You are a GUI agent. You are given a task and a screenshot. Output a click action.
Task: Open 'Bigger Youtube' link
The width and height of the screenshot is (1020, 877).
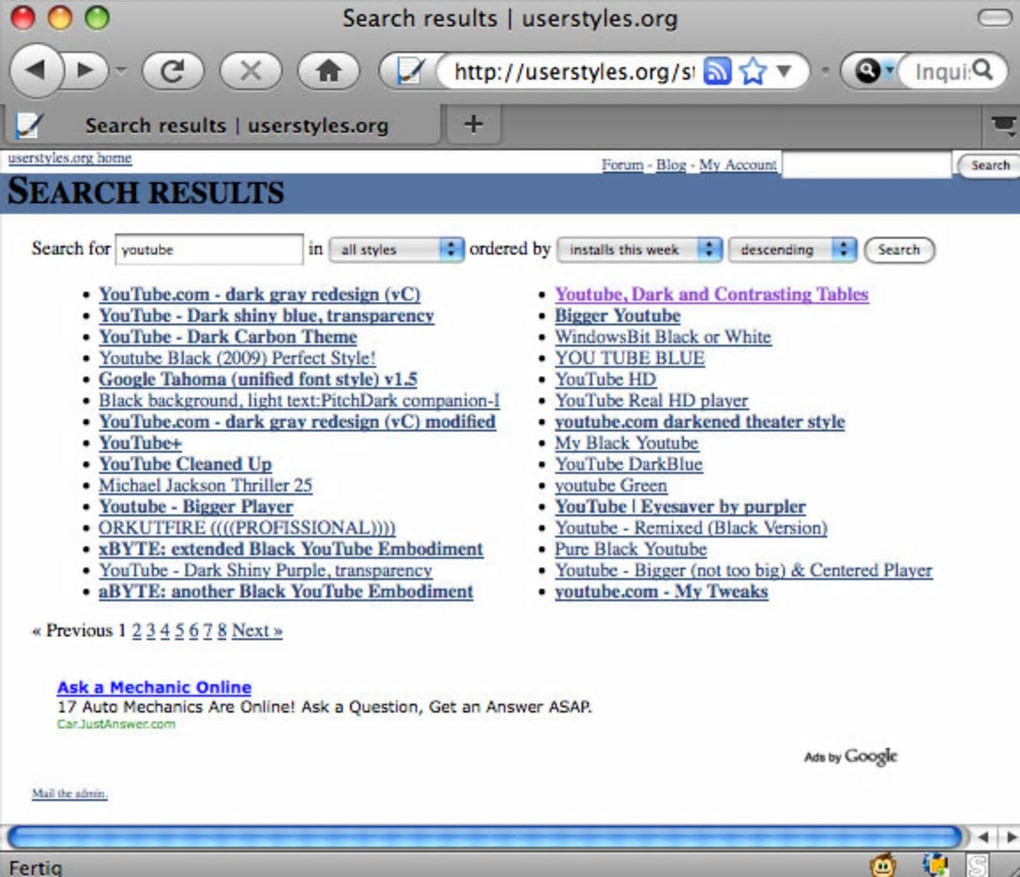coord(617,316)
